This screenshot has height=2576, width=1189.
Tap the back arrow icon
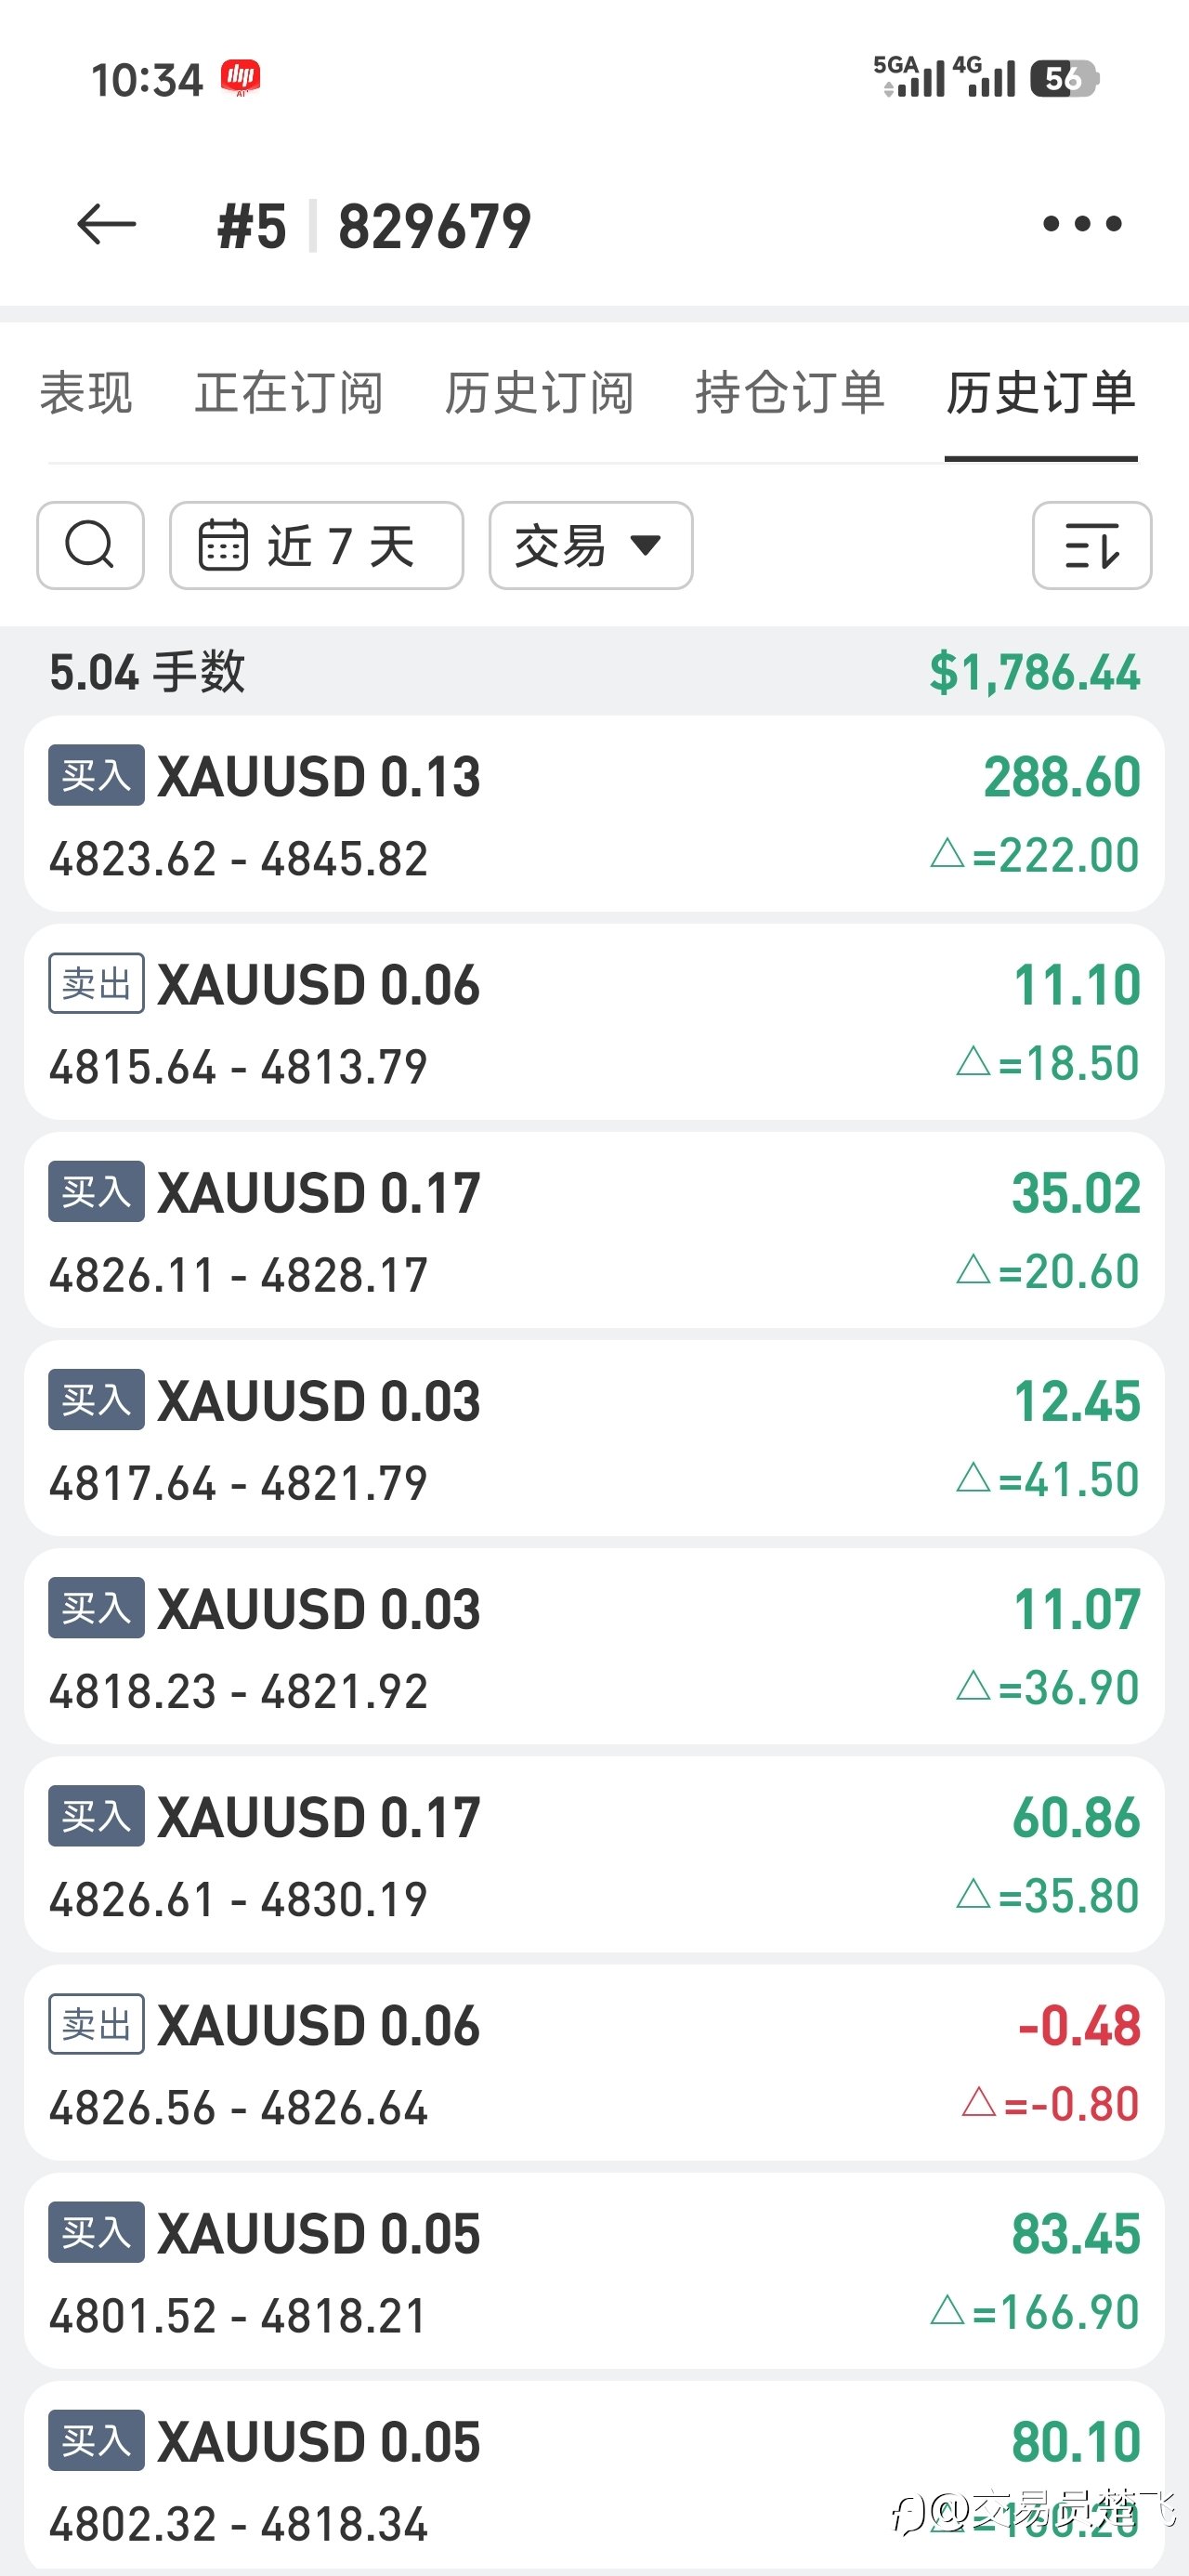(x=106, y=224)
